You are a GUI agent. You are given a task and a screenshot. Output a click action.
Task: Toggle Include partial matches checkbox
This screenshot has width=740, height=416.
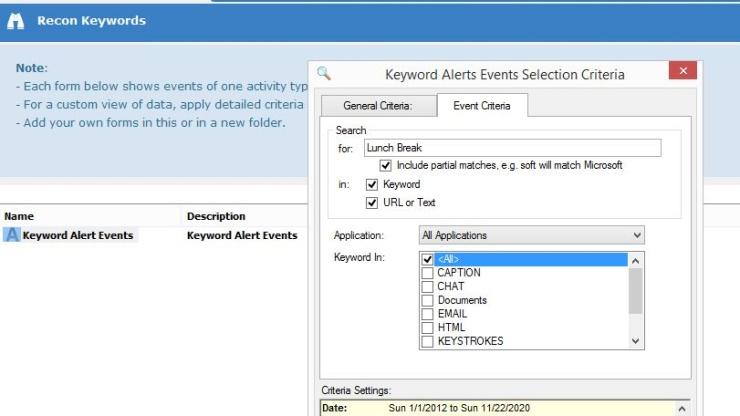coord(386,166)
